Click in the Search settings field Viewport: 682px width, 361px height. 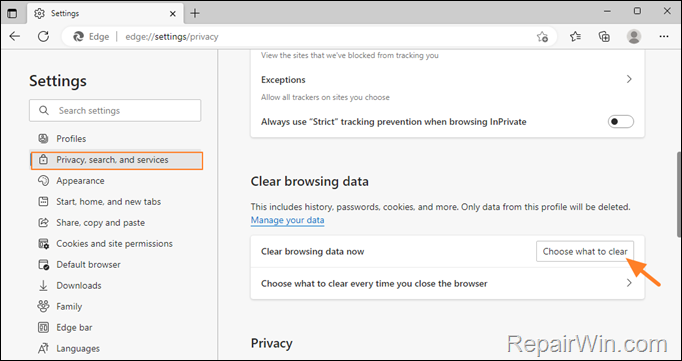[x=115, y=110]
